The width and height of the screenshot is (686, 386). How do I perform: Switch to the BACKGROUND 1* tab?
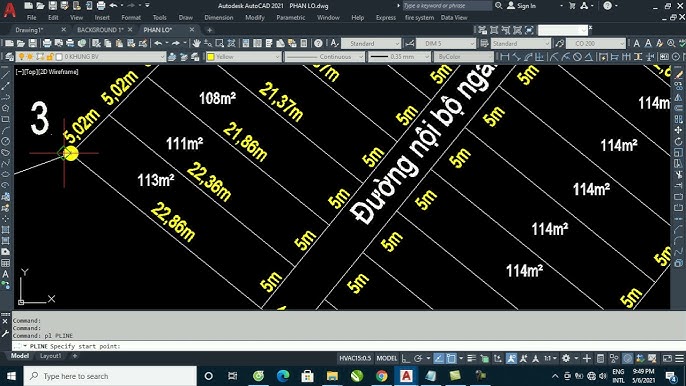click(x=100, y=30)
